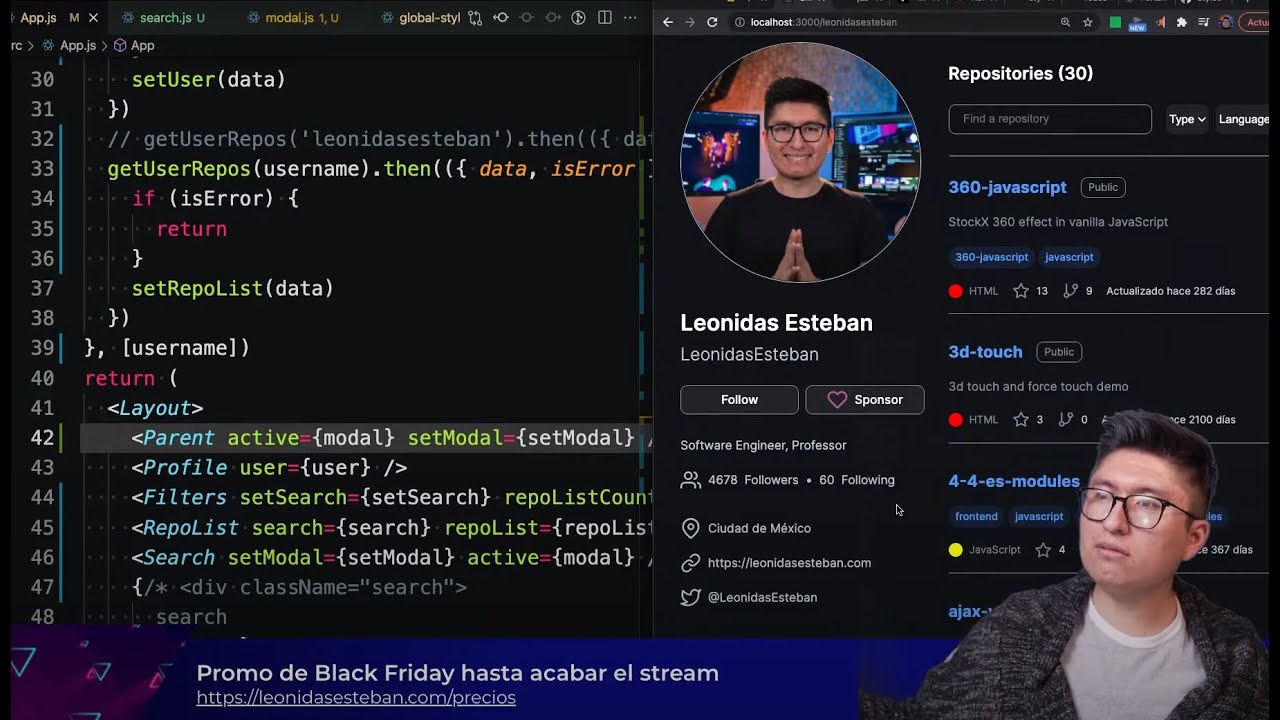Click App.js in the breadcrumb path
The height and width of the screenshot is (720, 1280).
point(78,45)
